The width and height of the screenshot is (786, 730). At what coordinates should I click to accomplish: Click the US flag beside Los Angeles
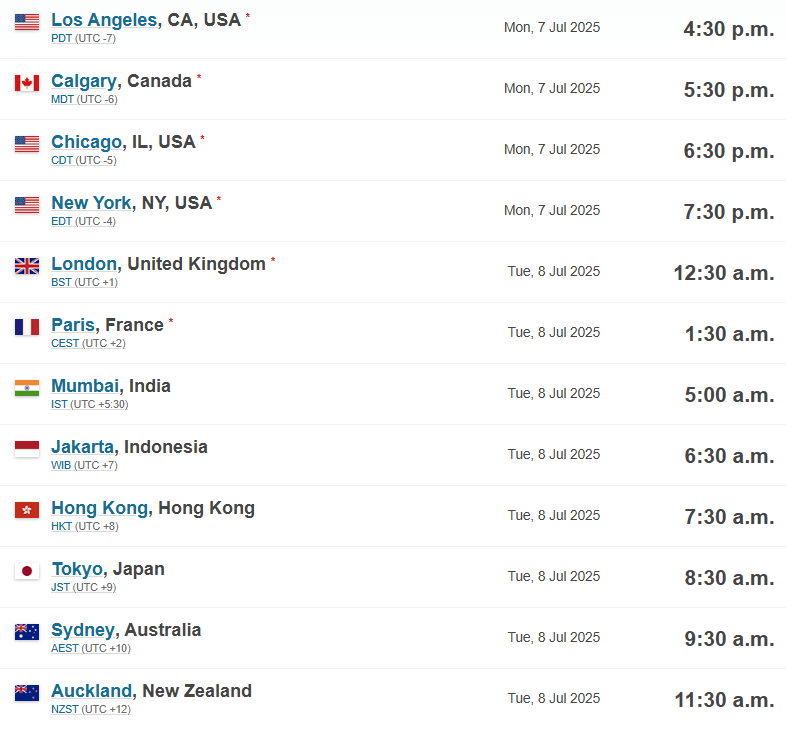tap(27, 22)
